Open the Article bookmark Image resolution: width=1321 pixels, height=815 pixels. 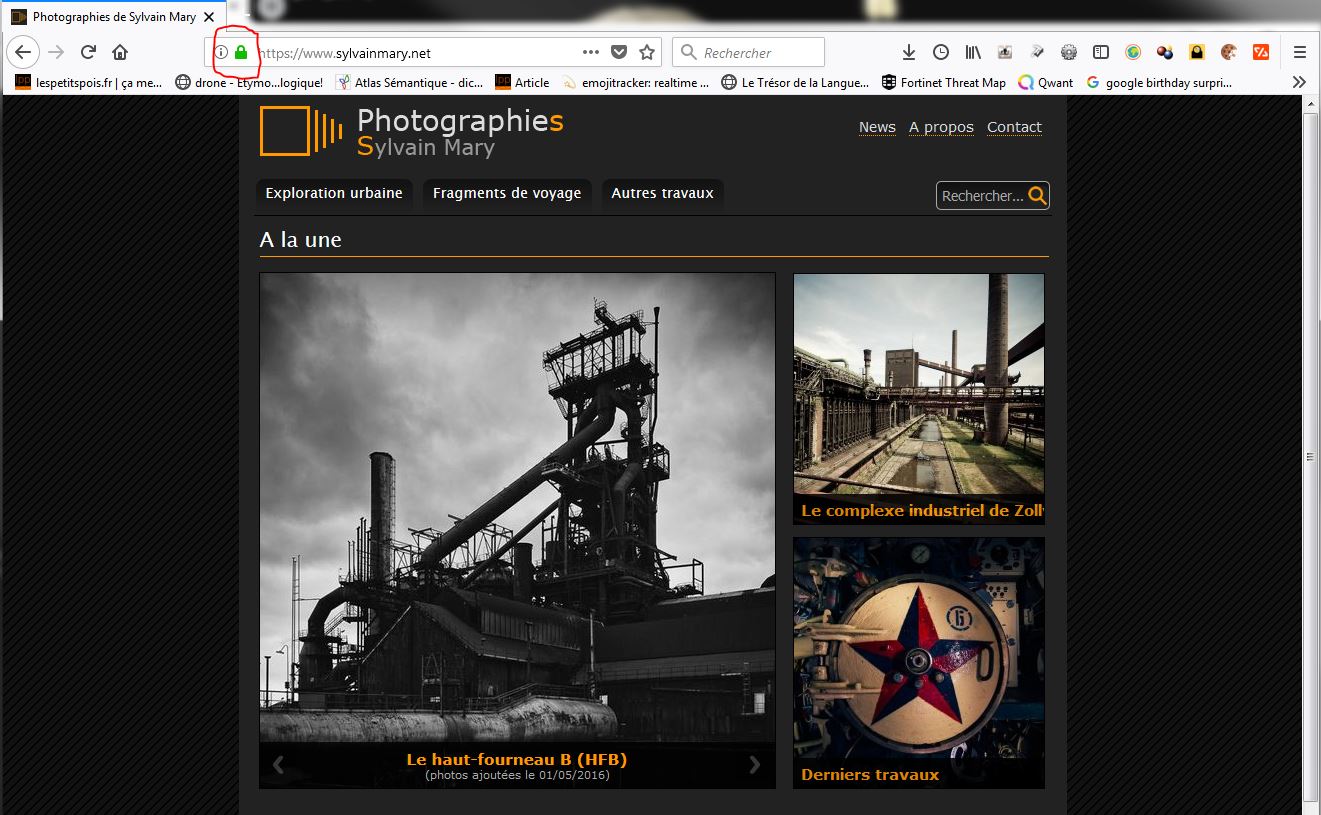pos(522,82)
